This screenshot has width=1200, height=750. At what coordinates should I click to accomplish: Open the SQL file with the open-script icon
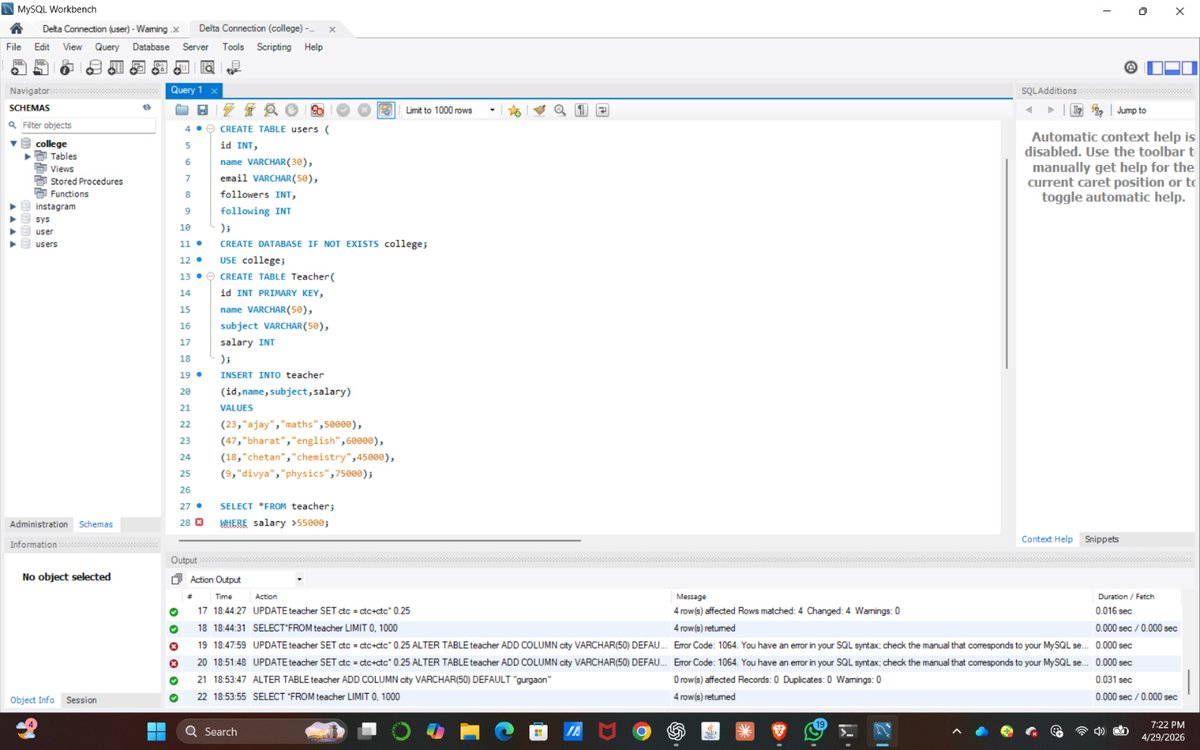pos(181,110)
